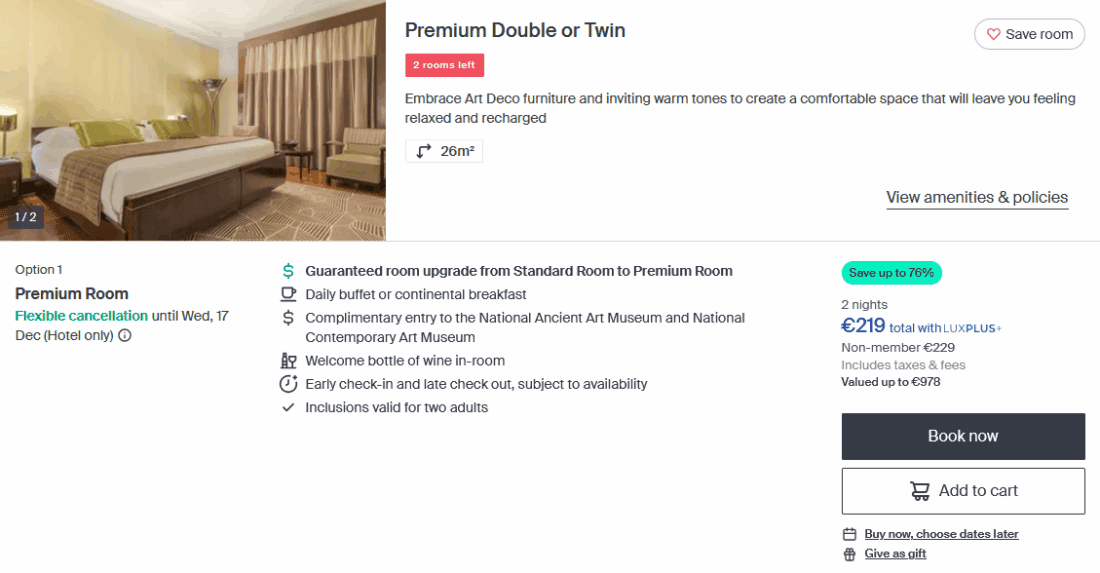Click the heart icon on Save room
The height and width of the screenshot is (573, 1100).
pos(993,34)
